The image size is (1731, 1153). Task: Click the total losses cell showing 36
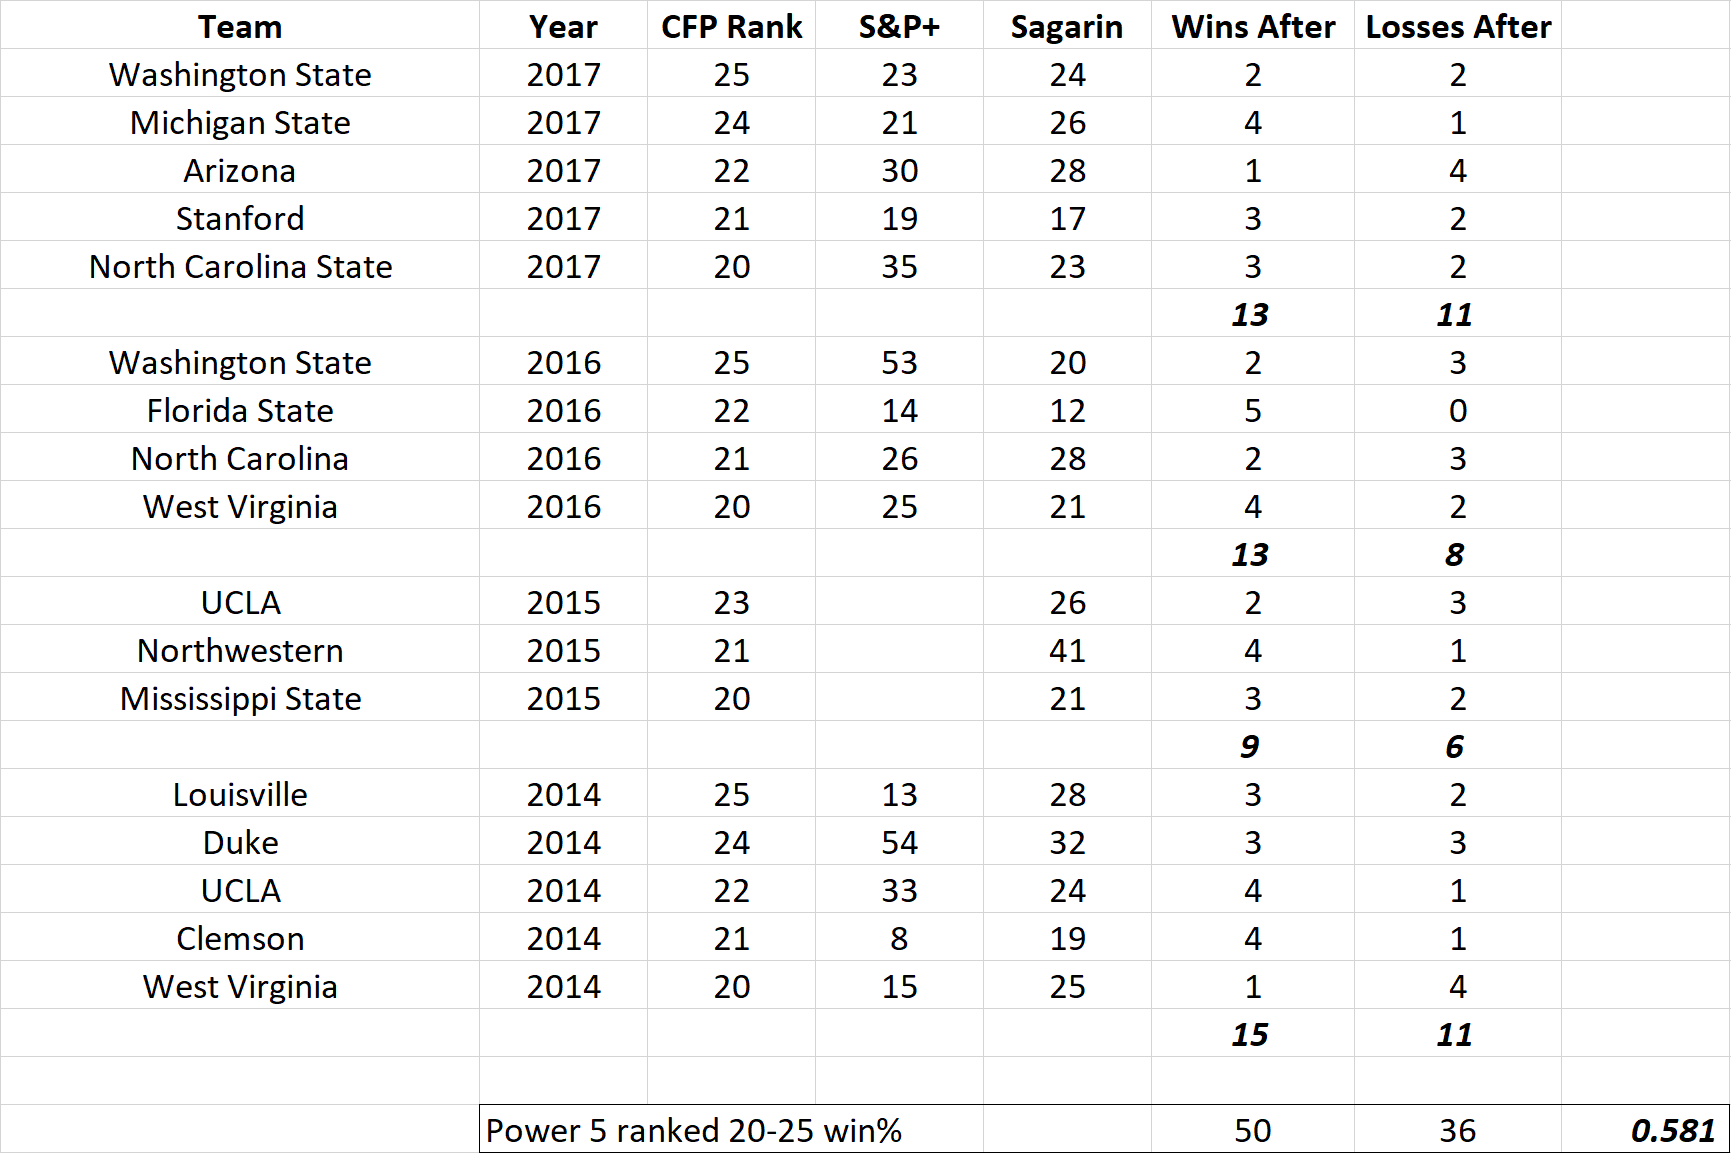point(1458,1129)
